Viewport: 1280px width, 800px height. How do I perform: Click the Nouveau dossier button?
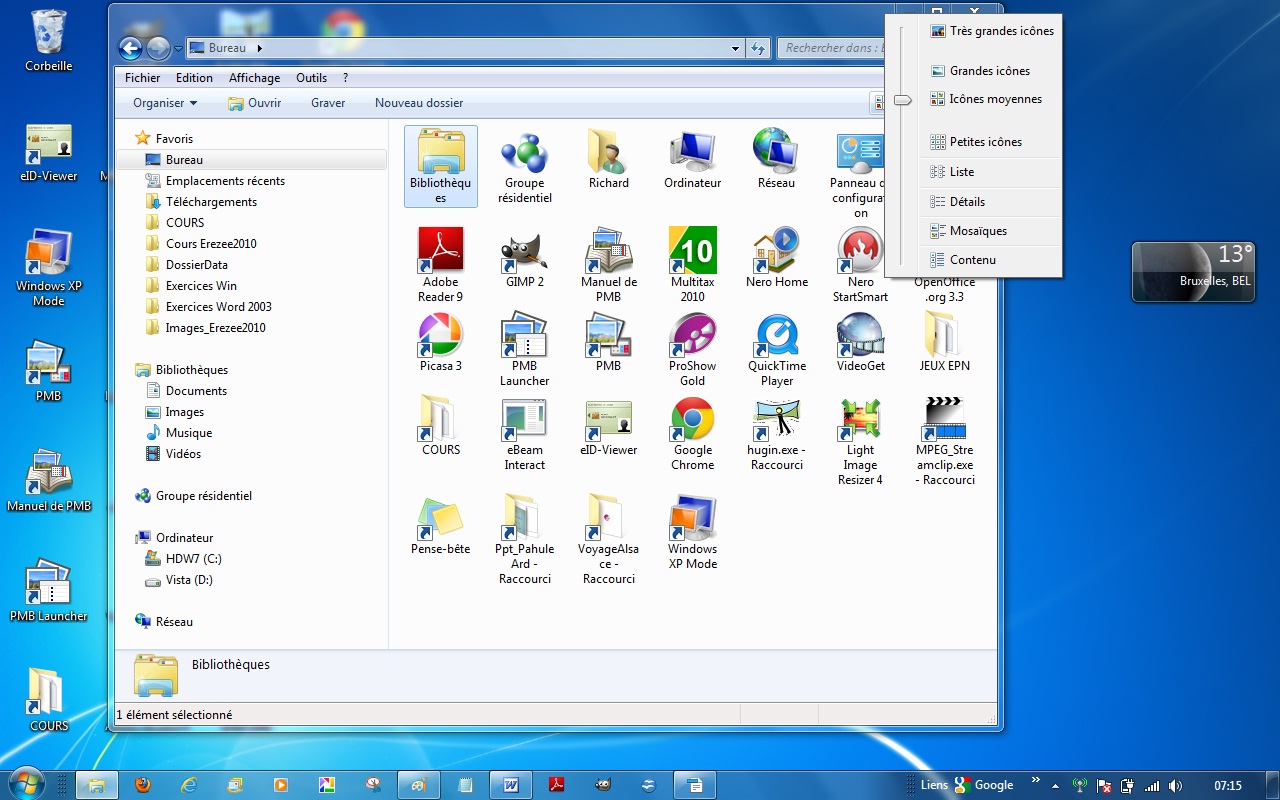tap(419, 103)
